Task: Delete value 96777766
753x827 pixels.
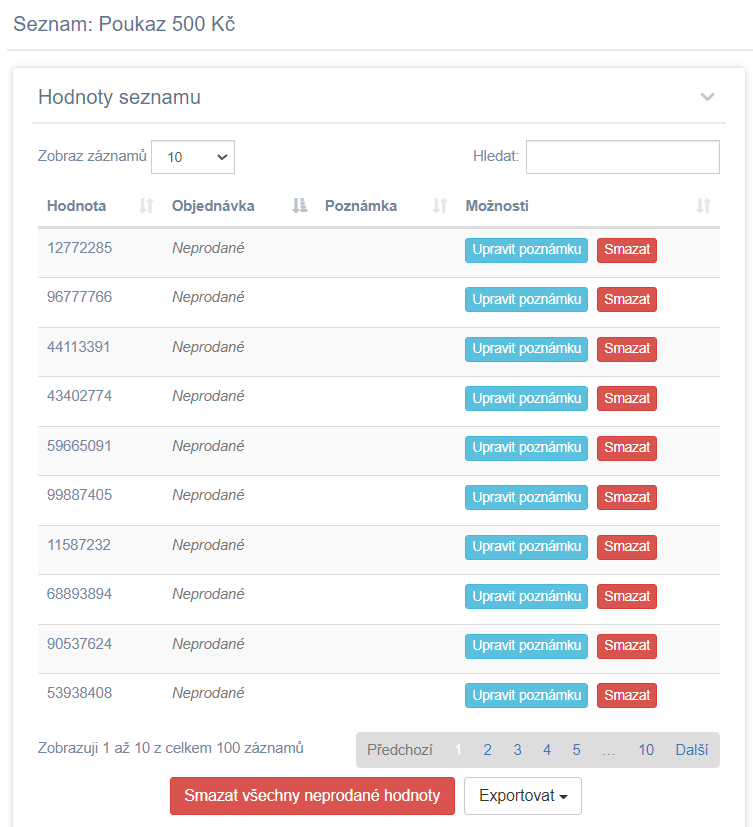Action: coord(627,300)
